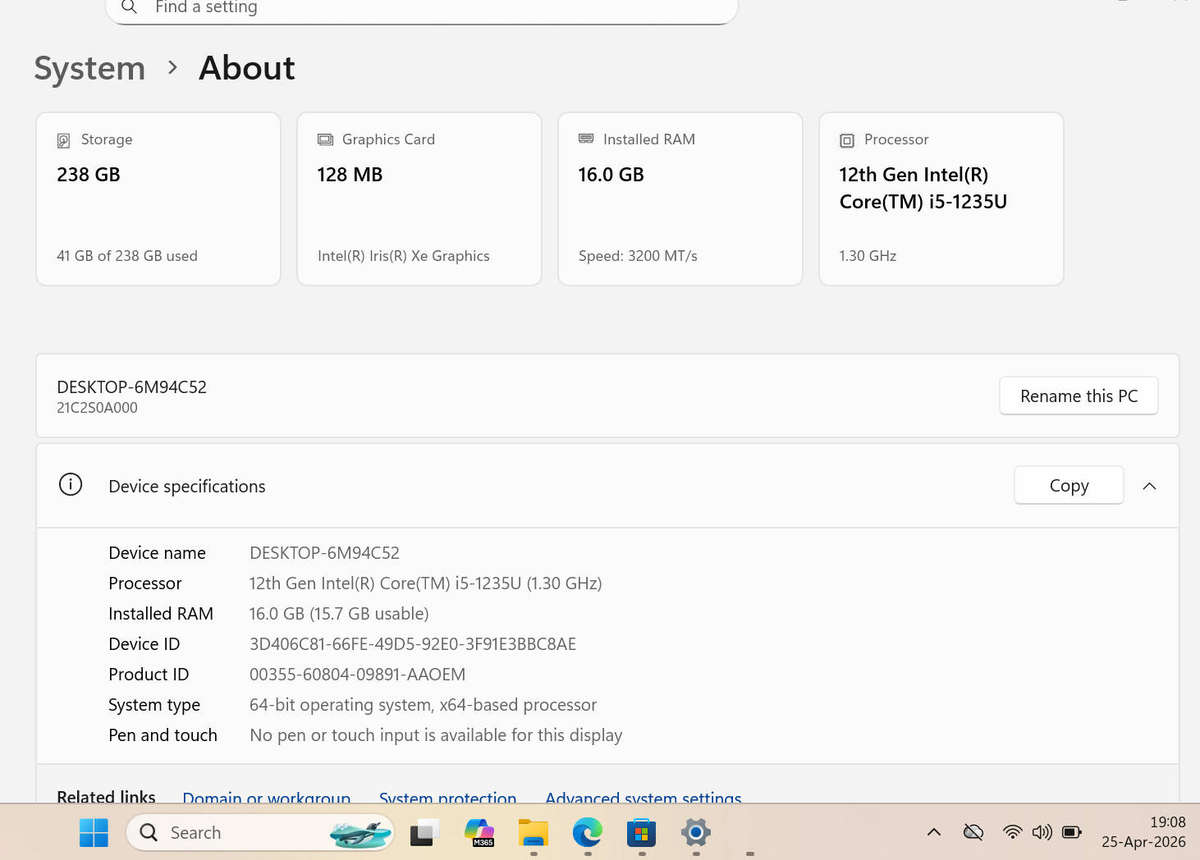Click the taskbar Search box
The image size is (1200, 860).
(261, 832)
